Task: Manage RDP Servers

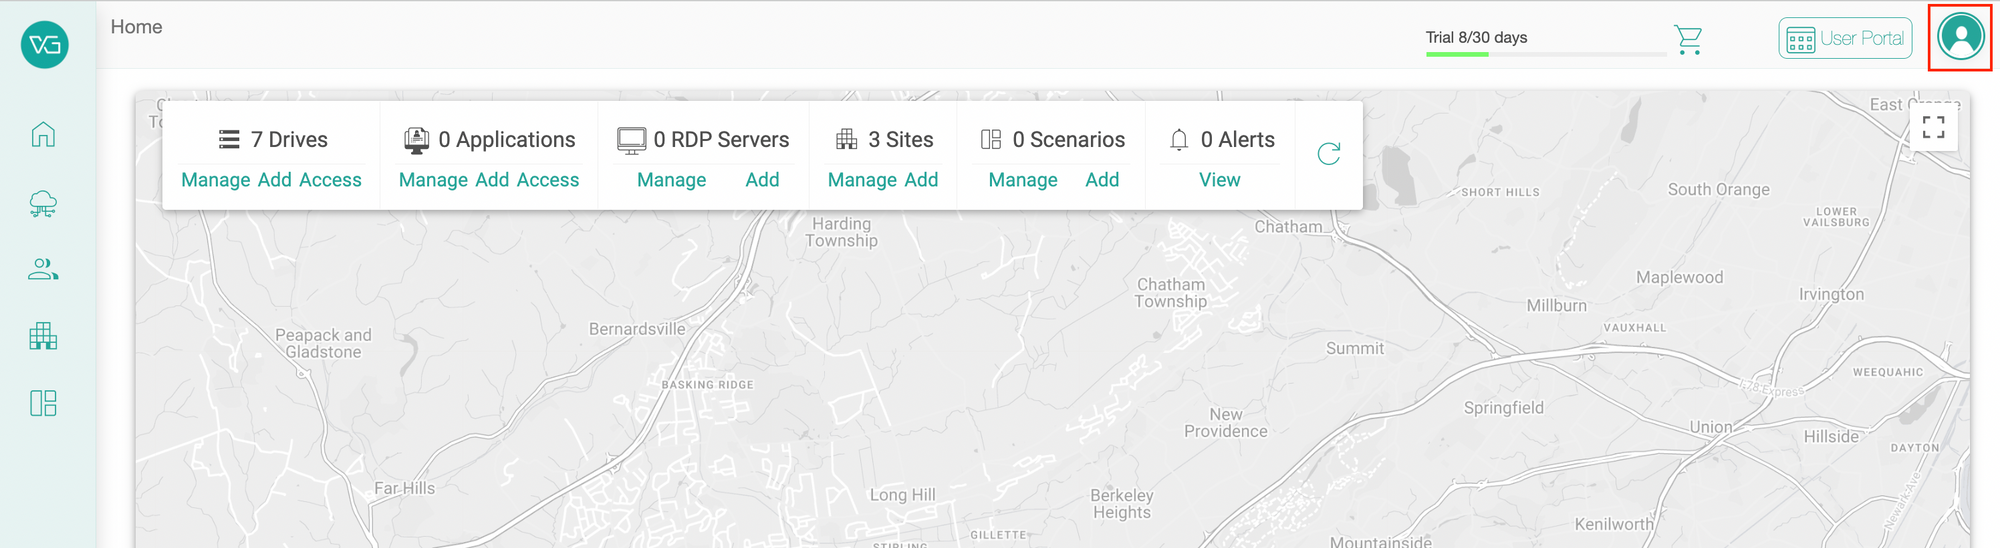Action: [x=672, y=180]
